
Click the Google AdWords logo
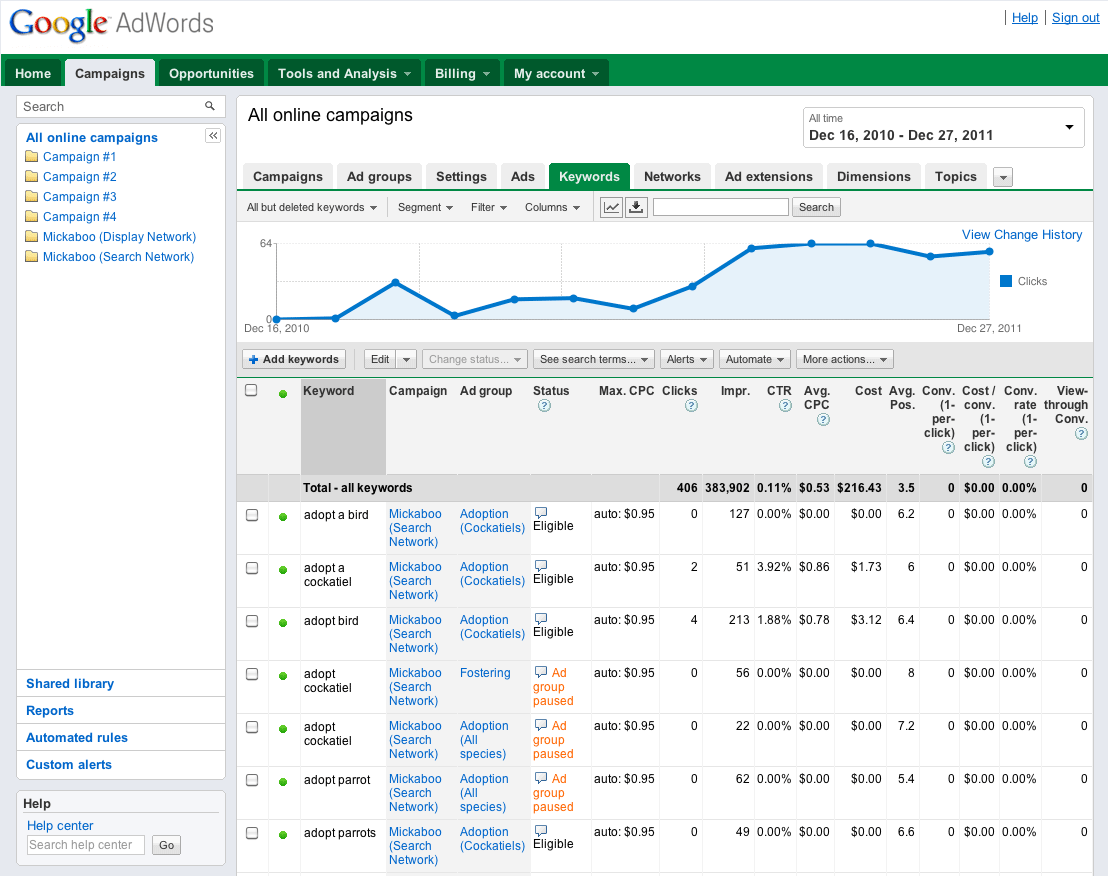[x=112, y=23]
